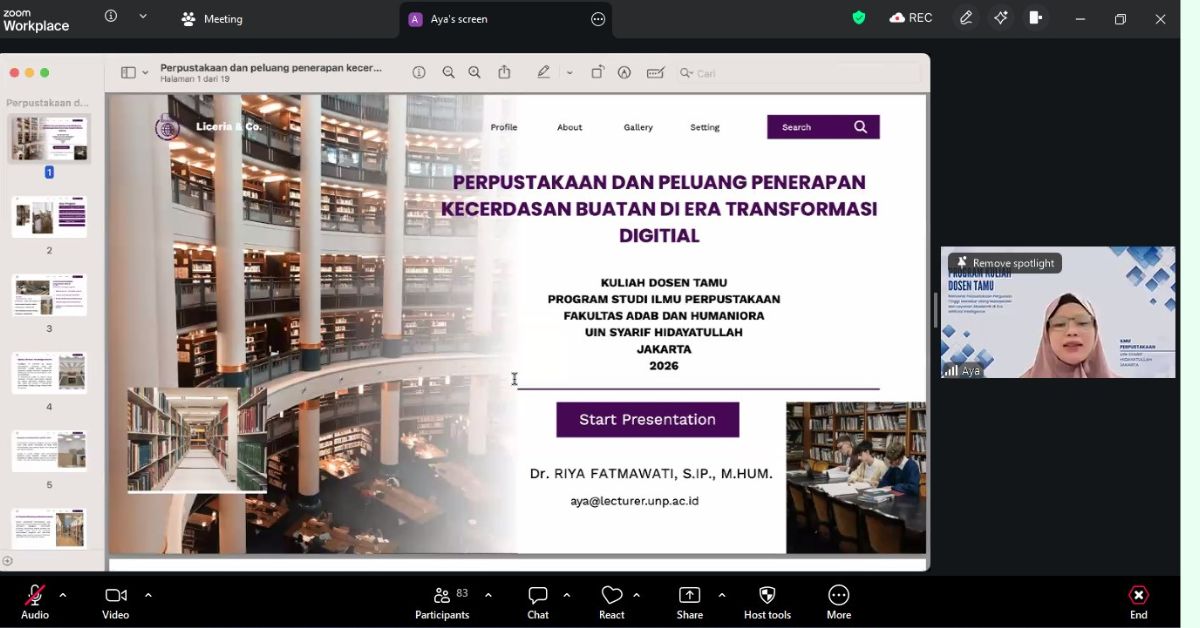Click Gallery in the slide navigation
Image resolution: width=1200 pixels, height=628 pixels.
pyautogui.click(x=638, y=127)
